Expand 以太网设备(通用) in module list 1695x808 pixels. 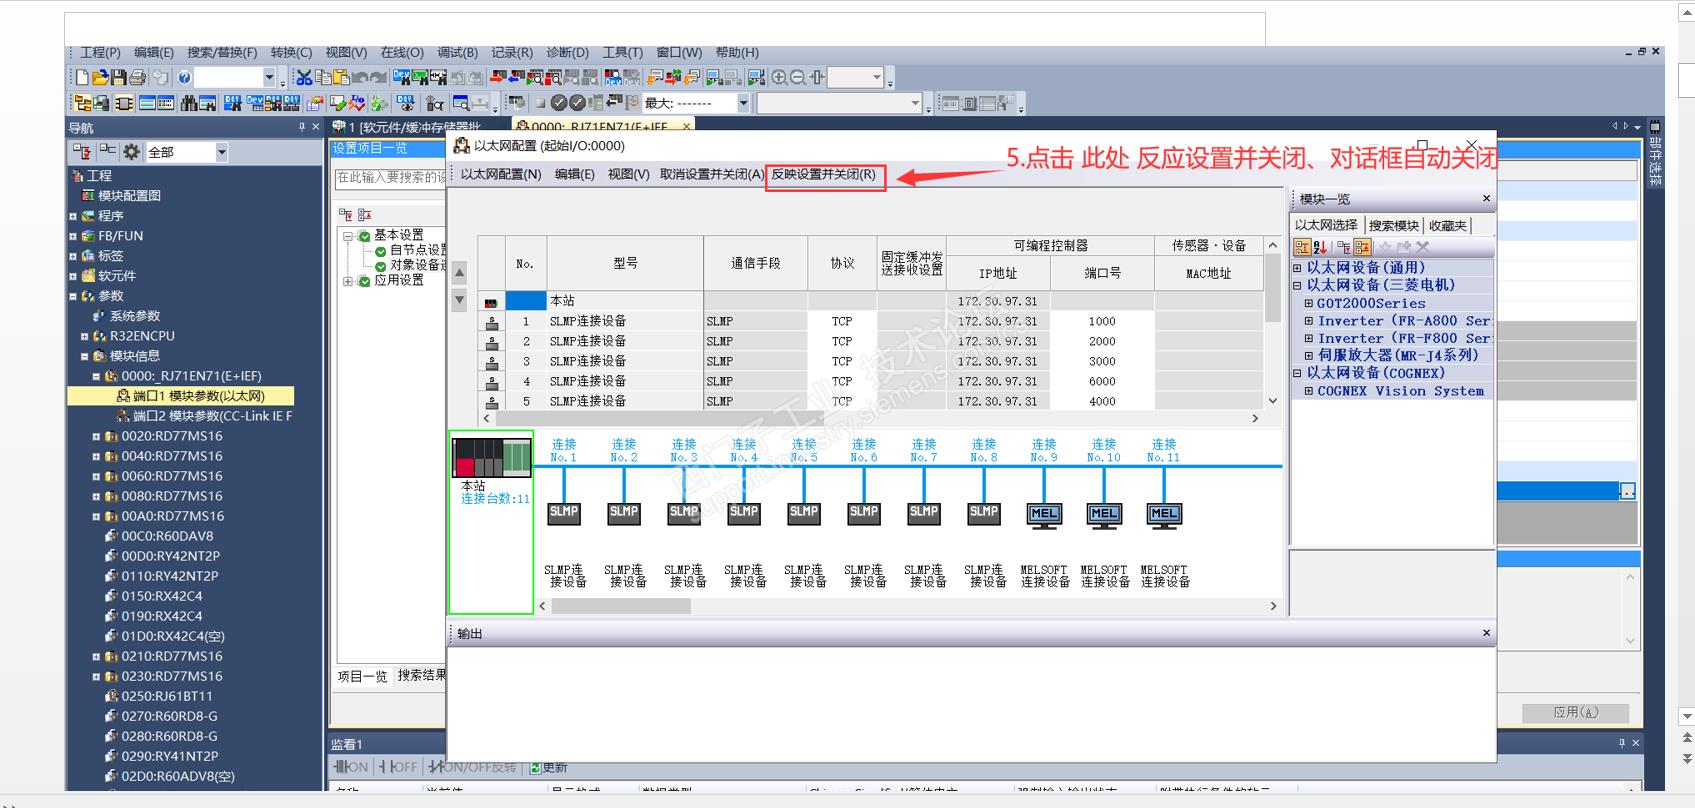pyautogui.click(x=1298, y=268)
